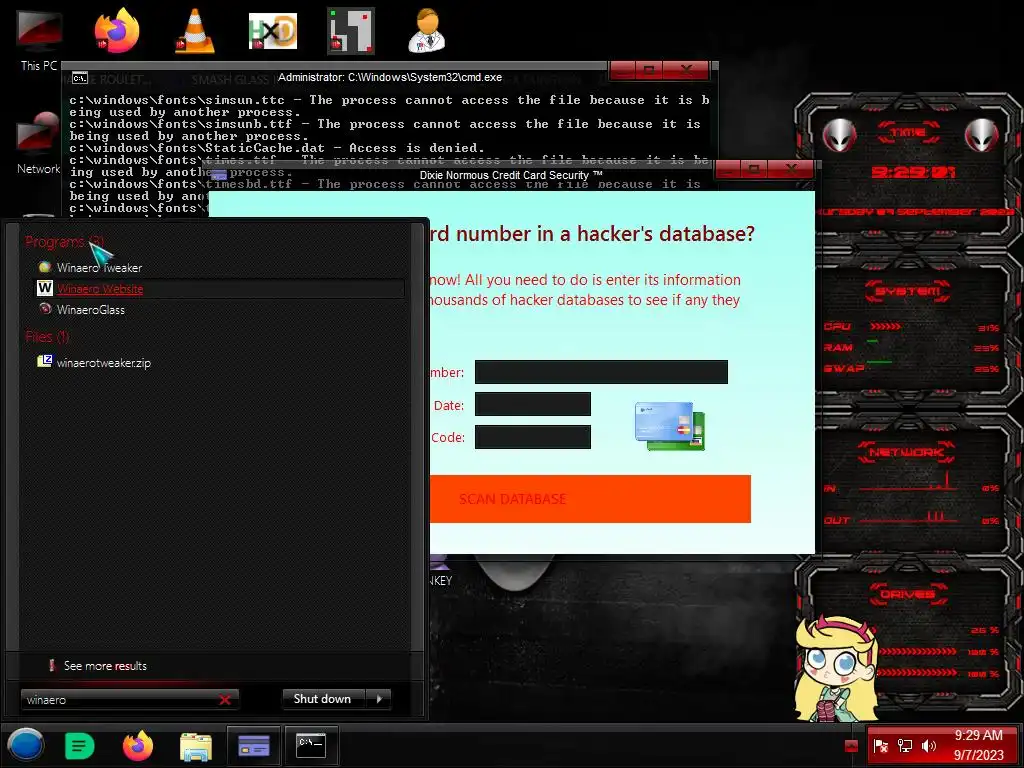
Task: Switch to cmd.exe taskbar button
Action: coord(312,745)
